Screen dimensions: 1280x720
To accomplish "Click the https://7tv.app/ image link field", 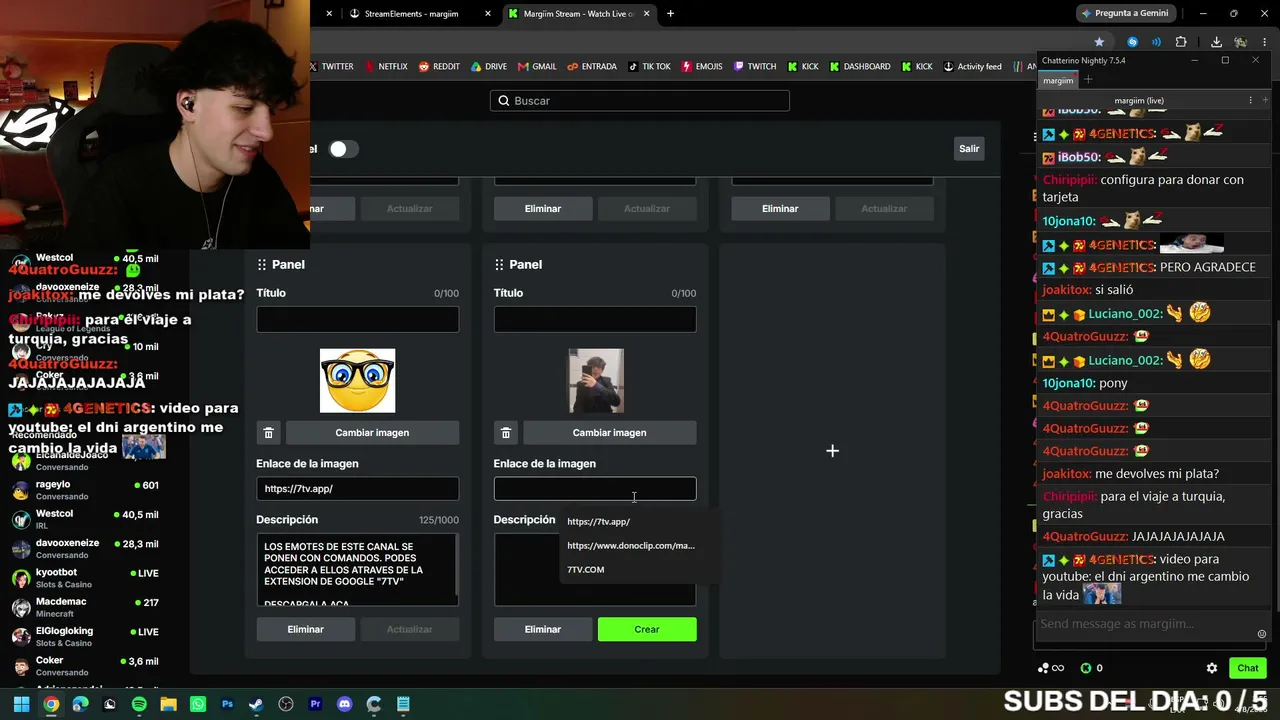I will point(358,489).
